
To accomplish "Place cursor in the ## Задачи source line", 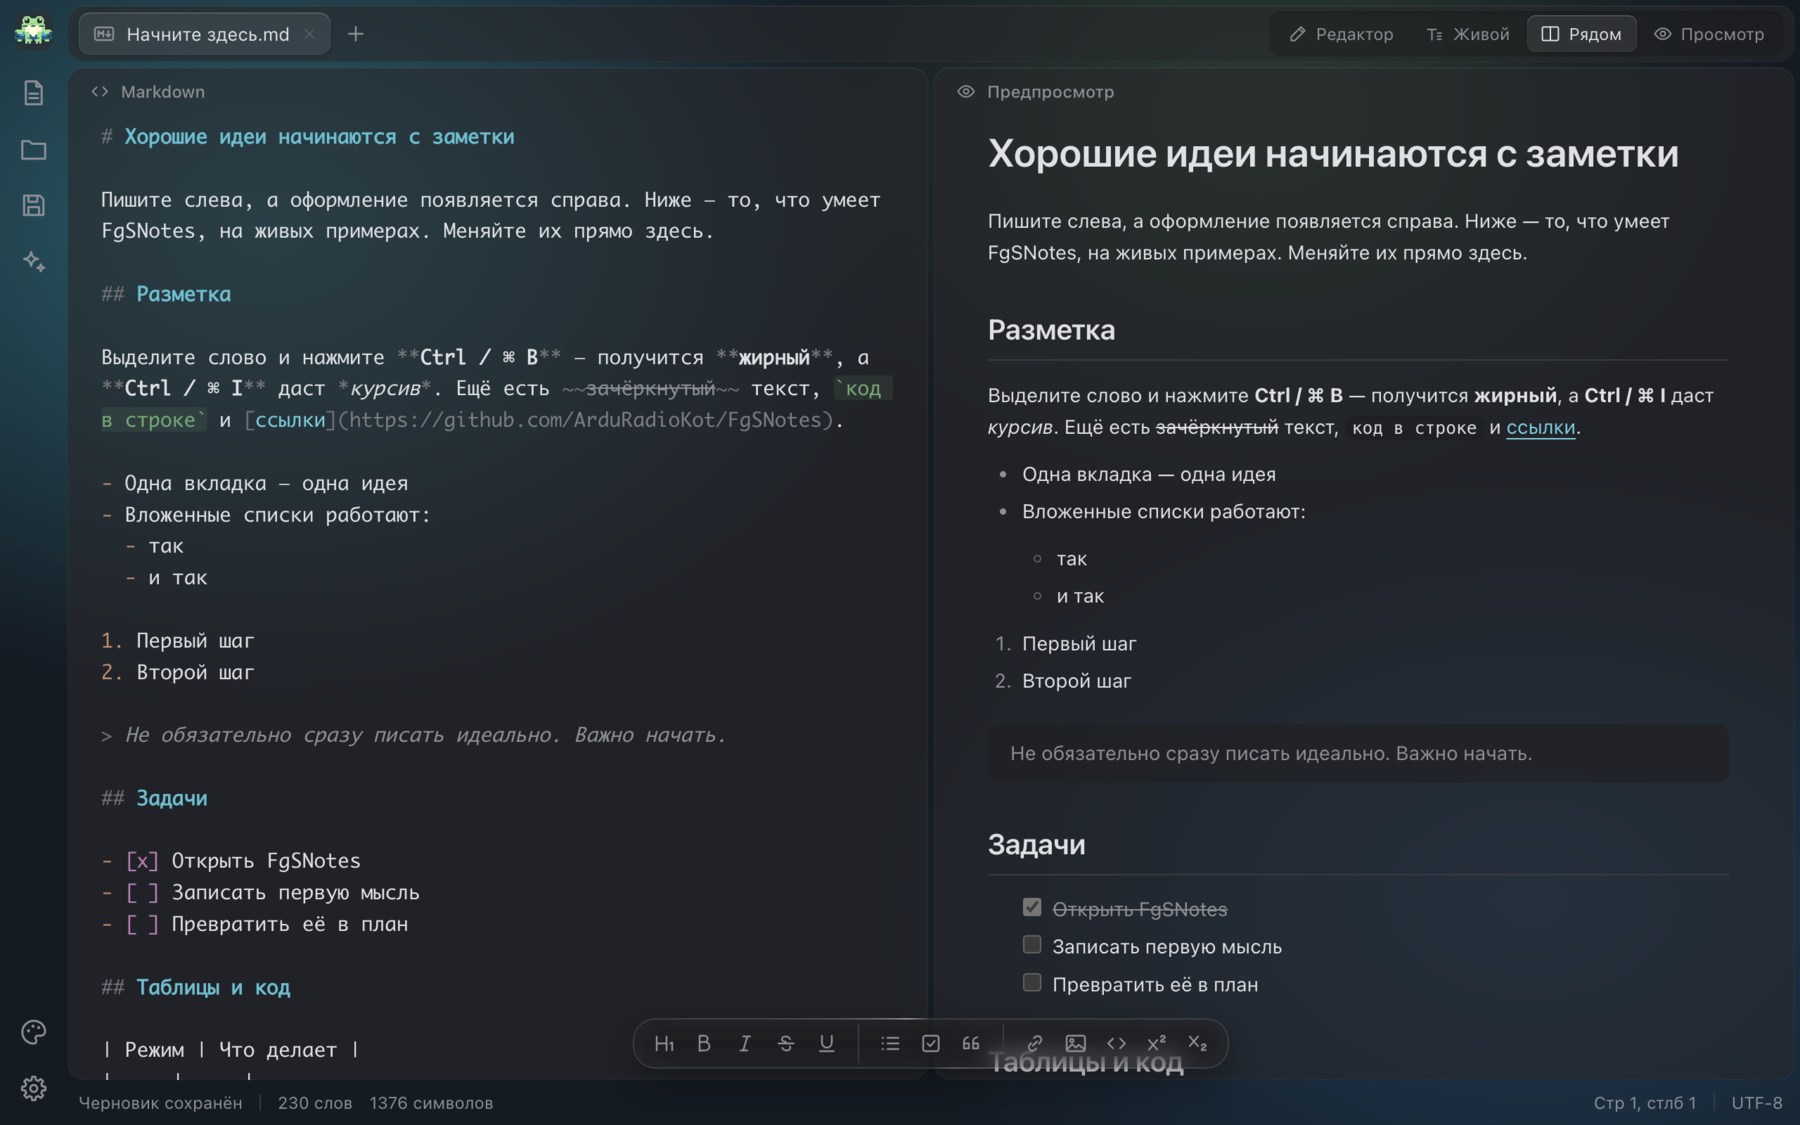I will point(155,798).
